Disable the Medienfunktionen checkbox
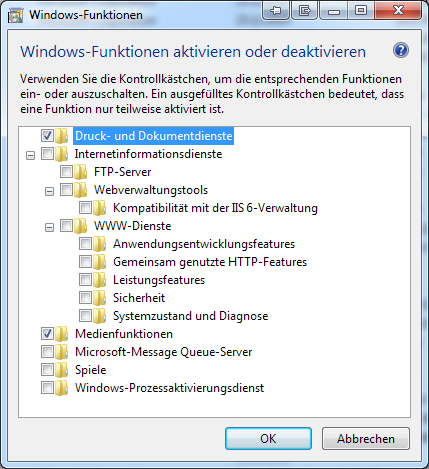429x469 pixels. click(x=47, y=334)
